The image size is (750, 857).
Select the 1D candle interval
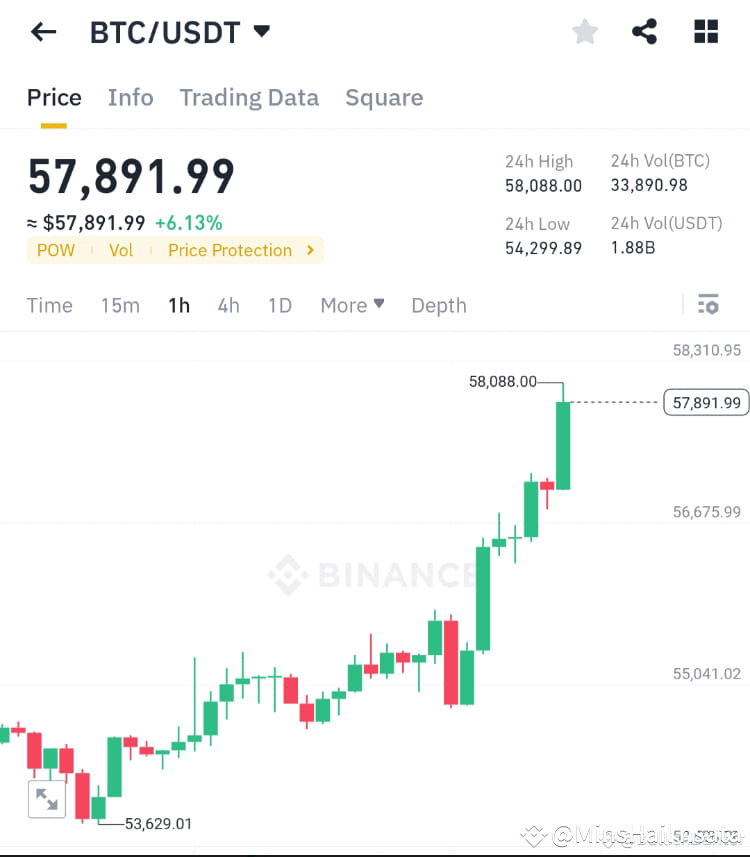(x=280, y=305)
